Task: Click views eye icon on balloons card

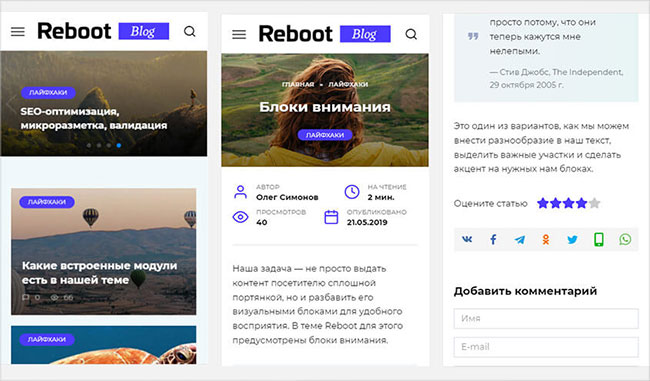Action: tap(54, 297)
